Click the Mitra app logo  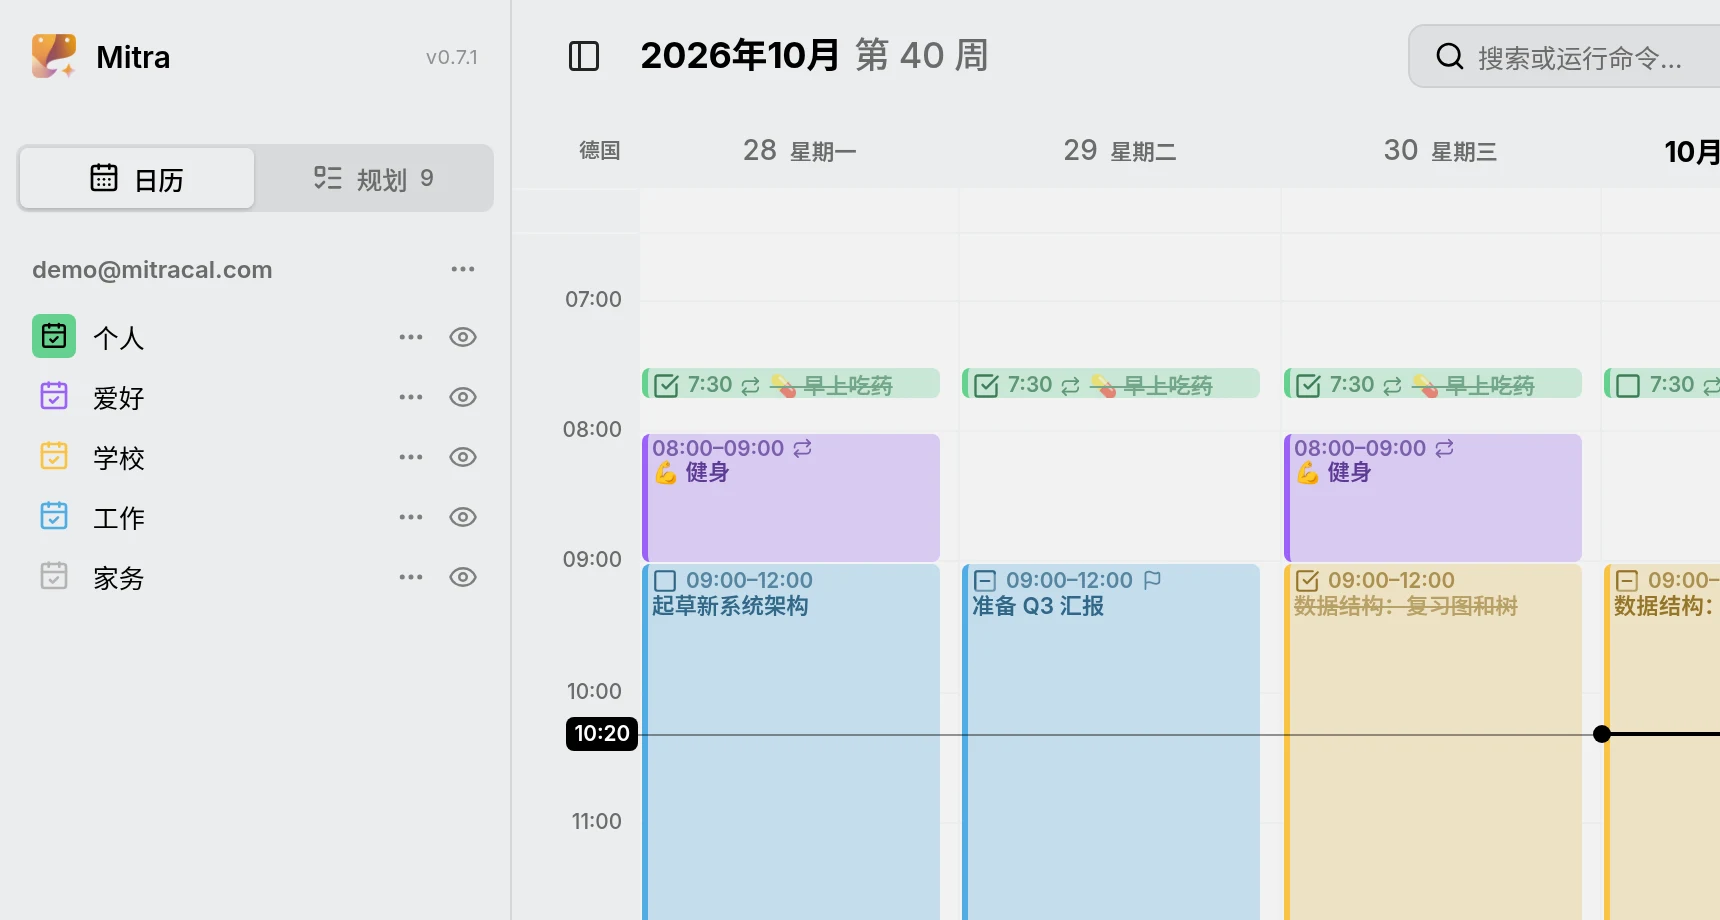click(54, 56)
